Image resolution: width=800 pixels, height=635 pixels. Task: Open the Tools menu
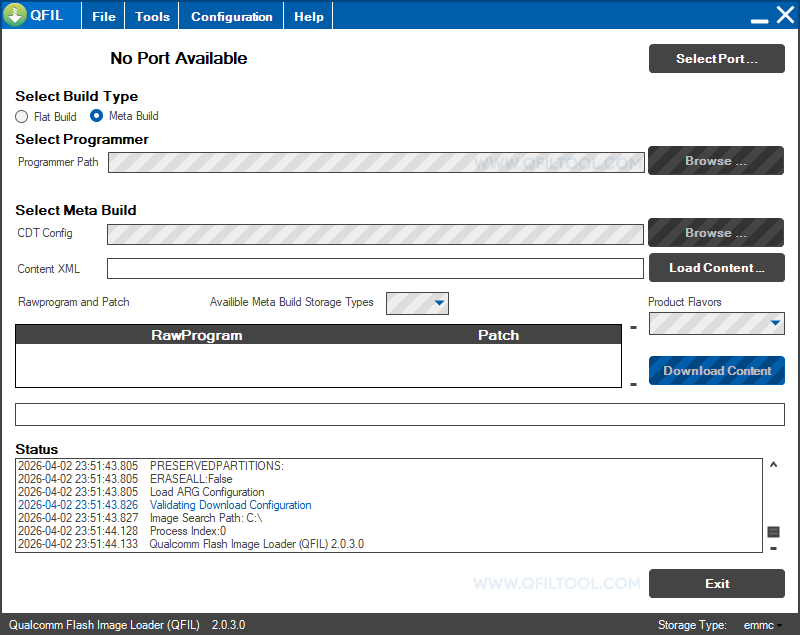click(x=151, y=15)
